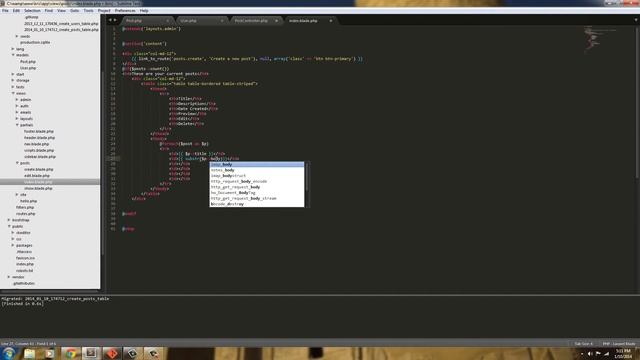Expand the admin folder under views
Viewport: 640px width, 360px height.
pos(17,100)
